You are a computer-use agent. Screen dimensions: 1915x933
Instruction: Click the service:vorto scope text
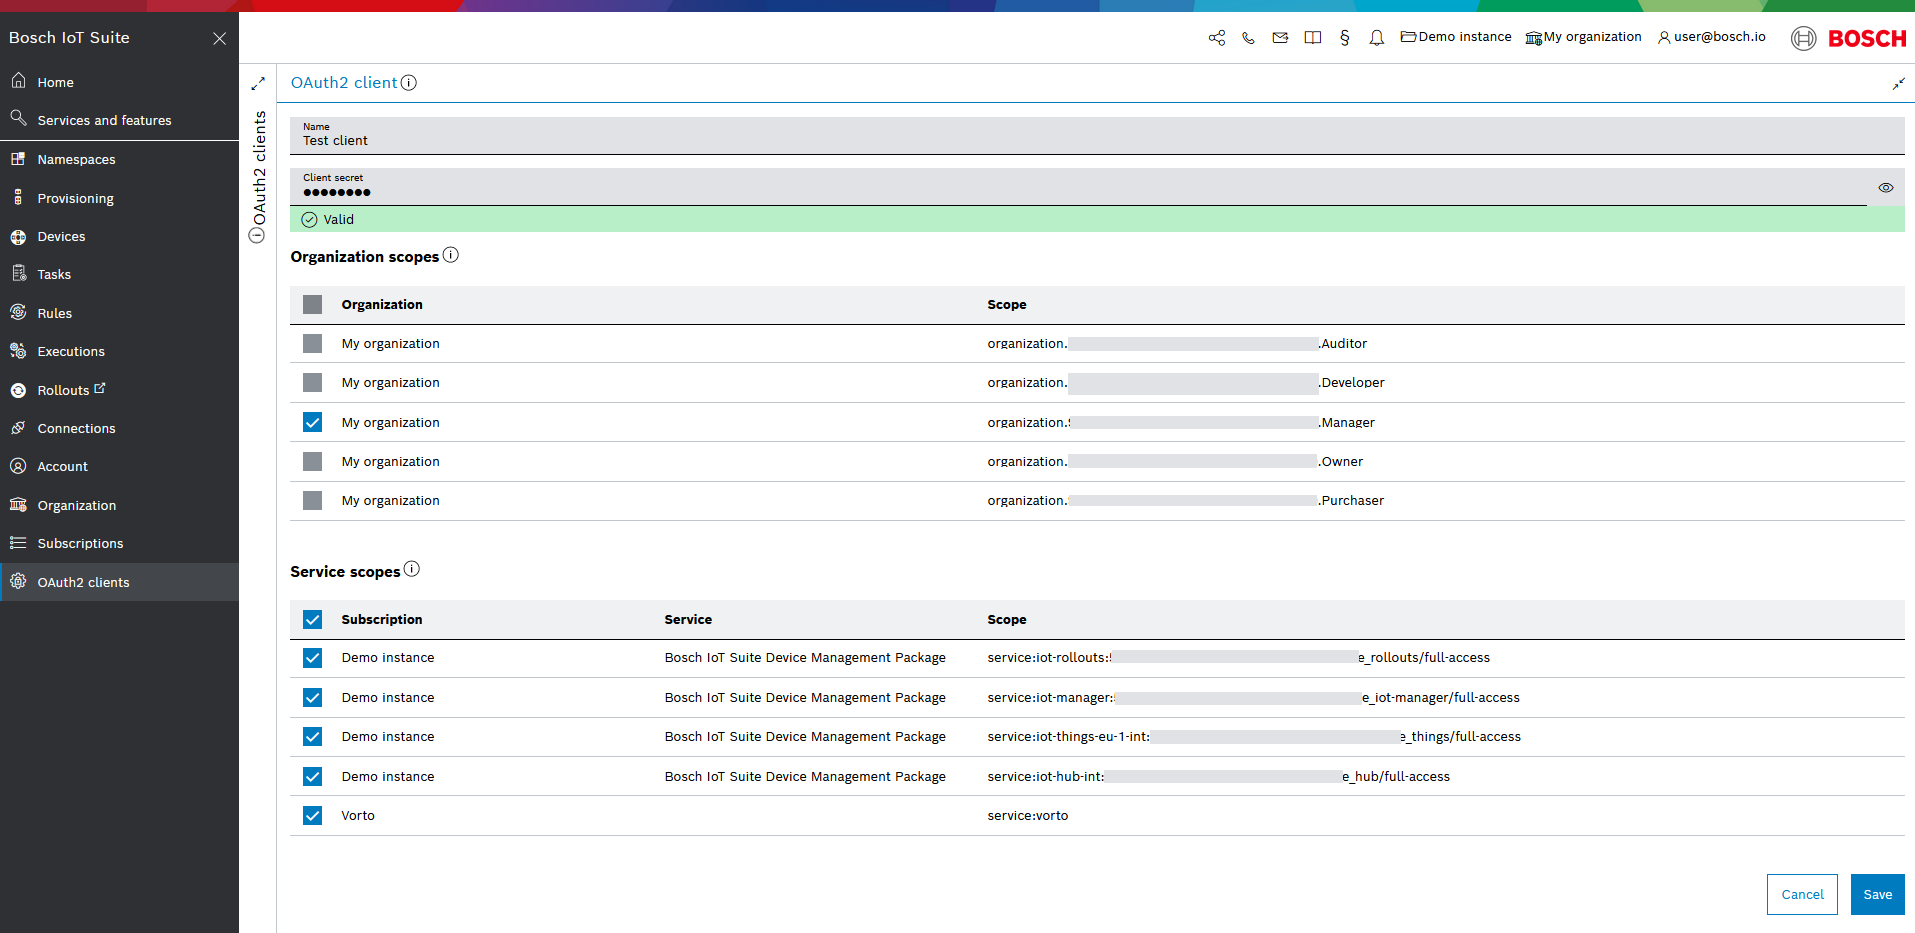[x=1028, y=816]
